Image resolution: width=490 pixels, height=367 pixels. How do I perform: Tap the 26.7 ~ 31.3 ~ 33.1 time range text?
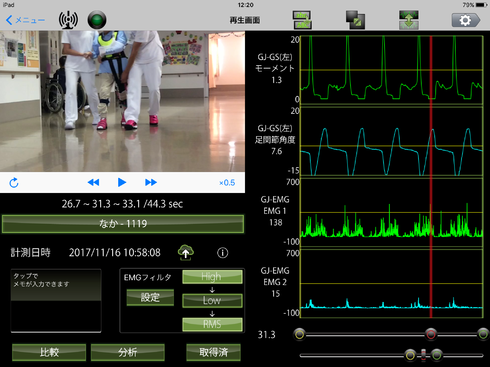[122, 204]
